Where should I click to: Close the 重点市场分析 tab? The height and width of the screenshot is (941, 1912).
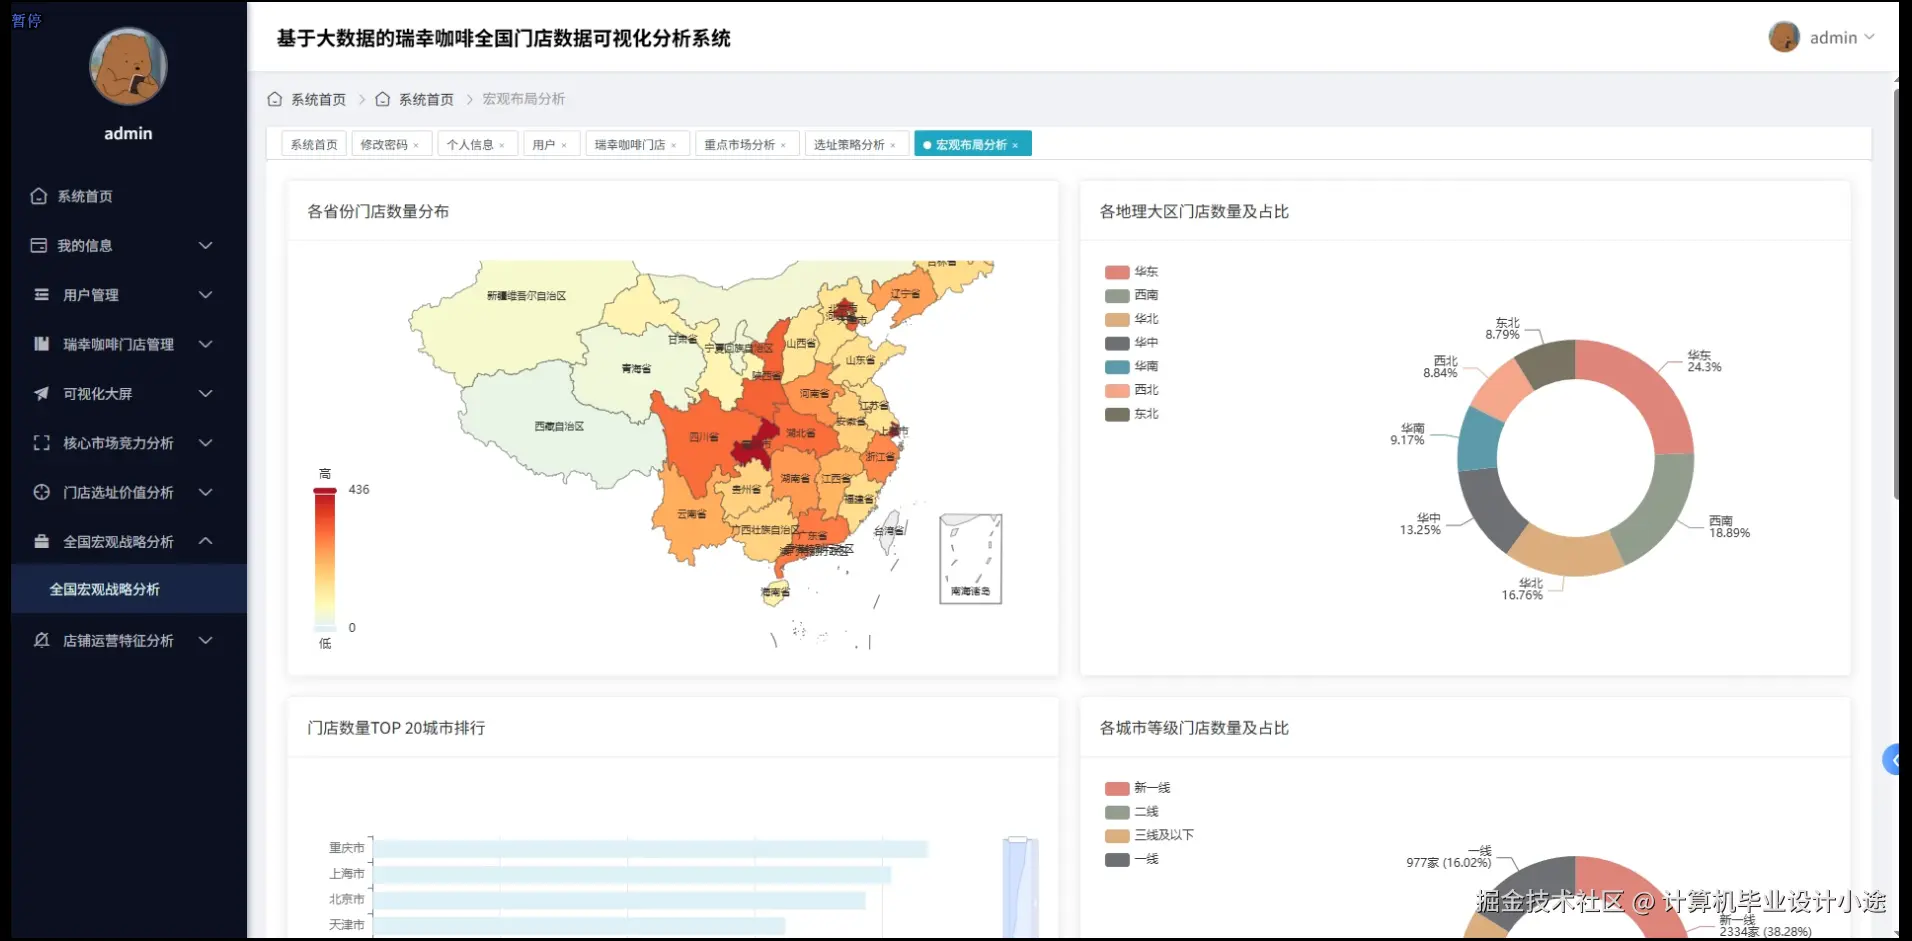784,145
